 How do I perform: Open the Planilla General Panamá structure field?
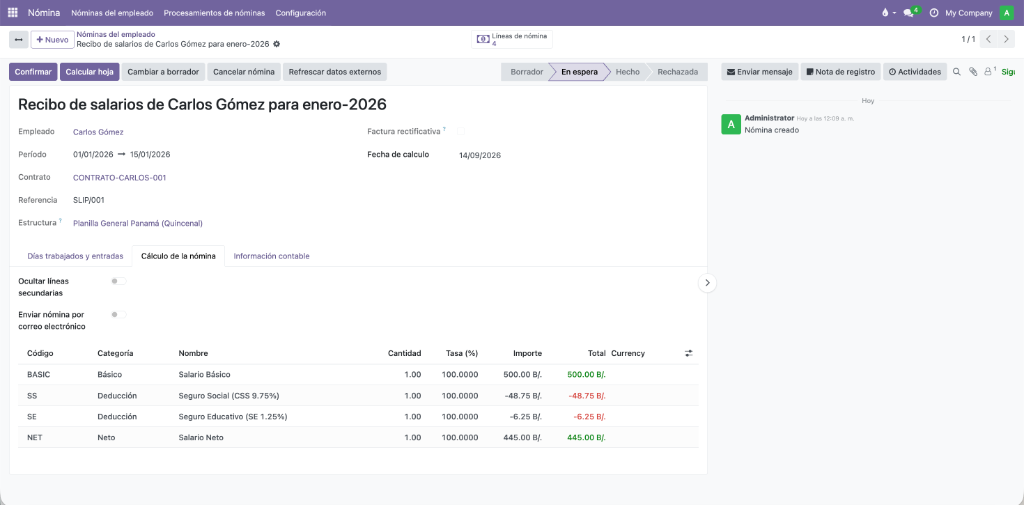(x=138, y=223)
